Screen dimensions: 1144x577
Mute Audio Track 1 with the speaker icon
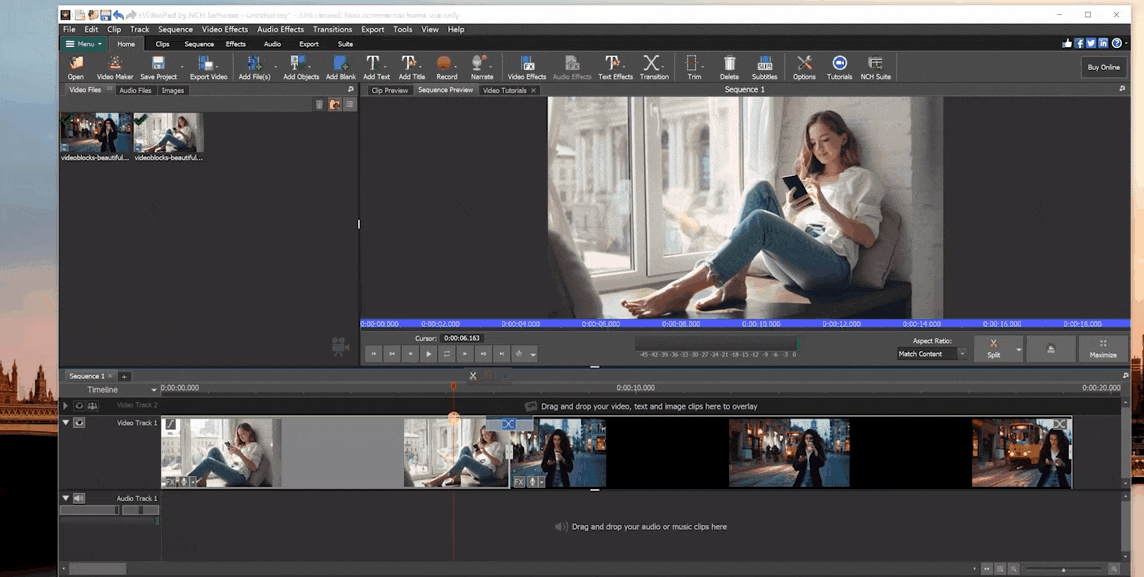(x=79, y=498)
